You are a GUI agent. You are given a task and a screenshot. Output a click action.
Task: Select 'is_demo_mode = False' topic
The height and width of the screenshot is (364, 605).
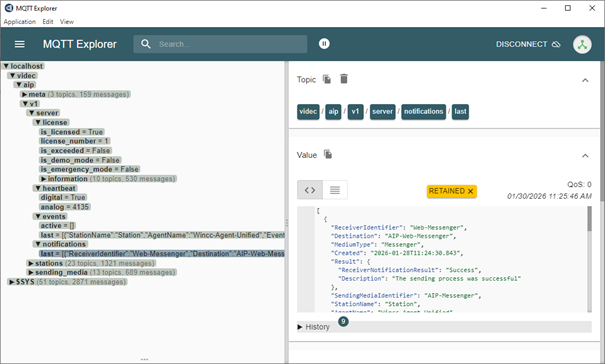point(80,160)
